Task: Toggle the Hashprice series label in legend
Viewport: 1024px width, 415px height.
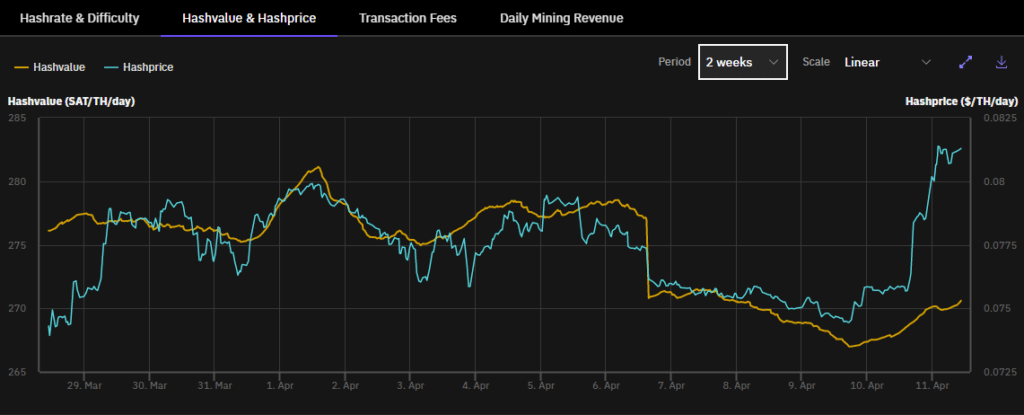Action: 147,67
